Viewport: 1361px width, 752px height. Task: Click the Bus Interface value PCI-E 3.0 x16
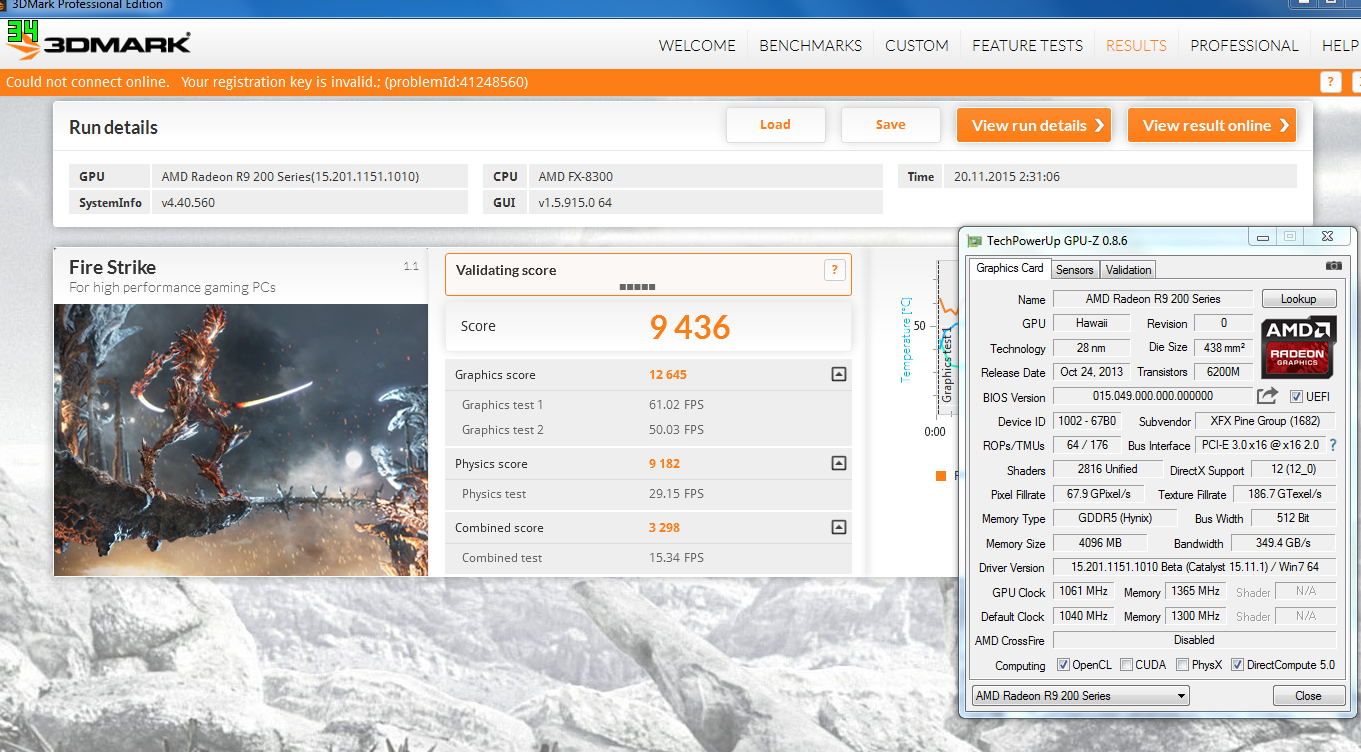pyautogui.click(x=1260, y=445)
